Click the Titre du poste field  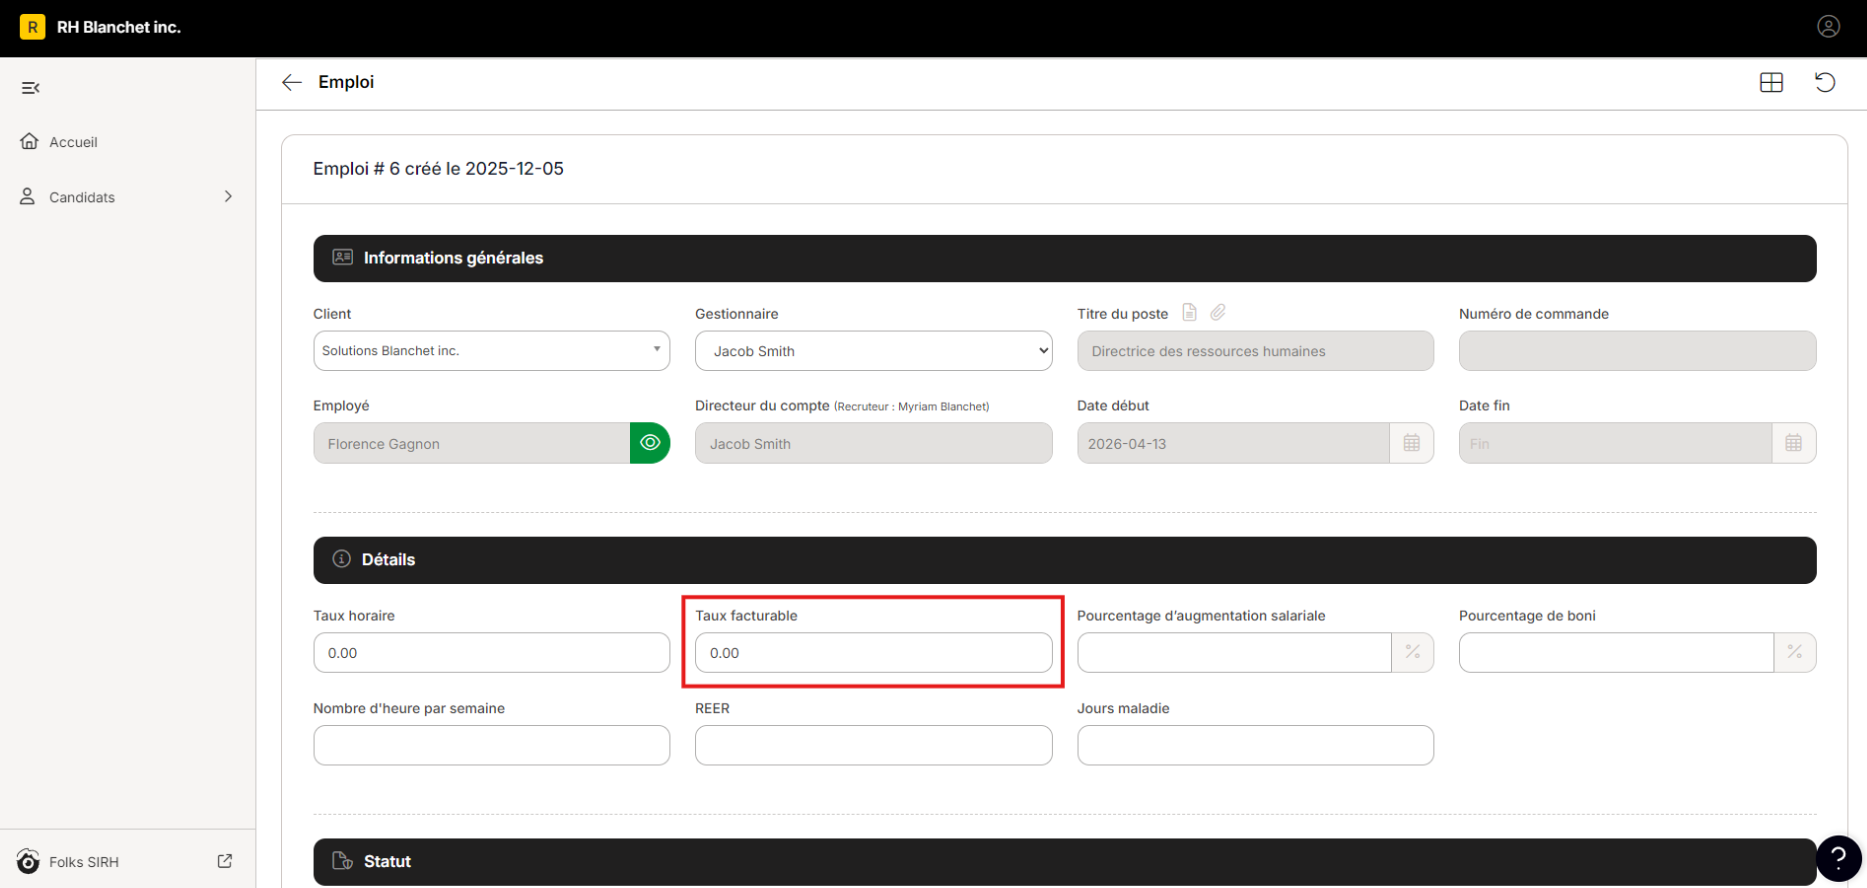1255,351
